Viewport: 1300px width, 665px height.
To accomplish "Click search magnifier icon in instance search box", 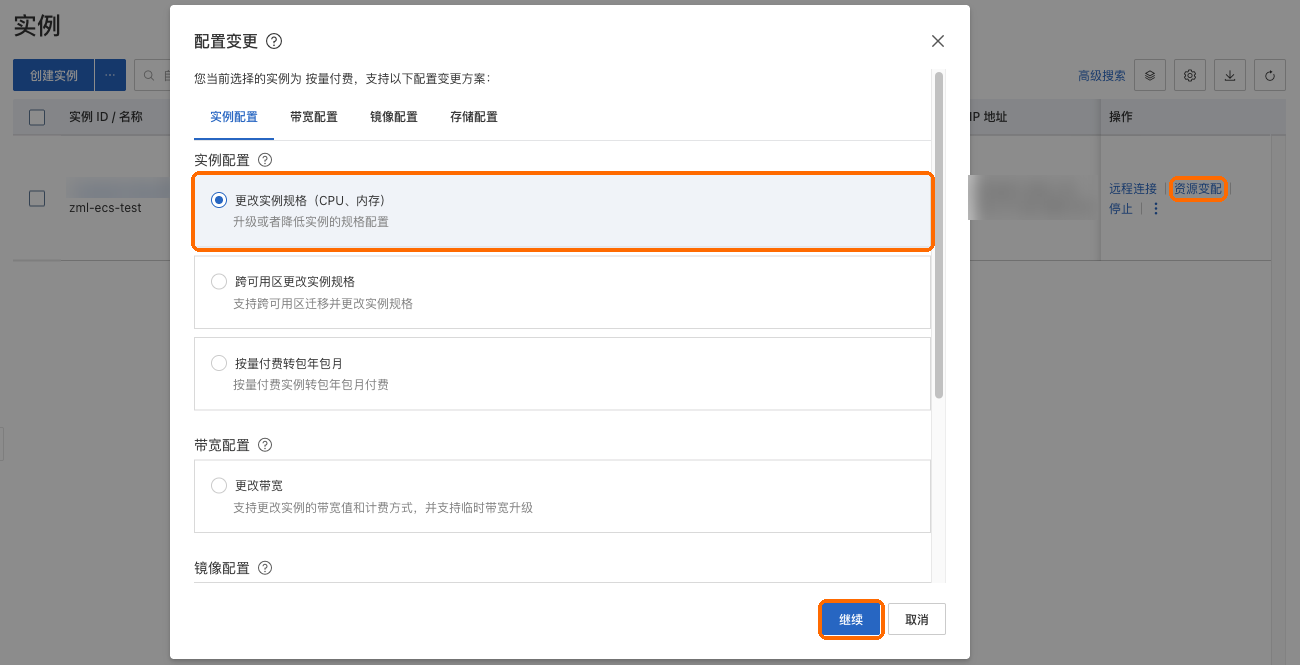I will tap(150, 75).
